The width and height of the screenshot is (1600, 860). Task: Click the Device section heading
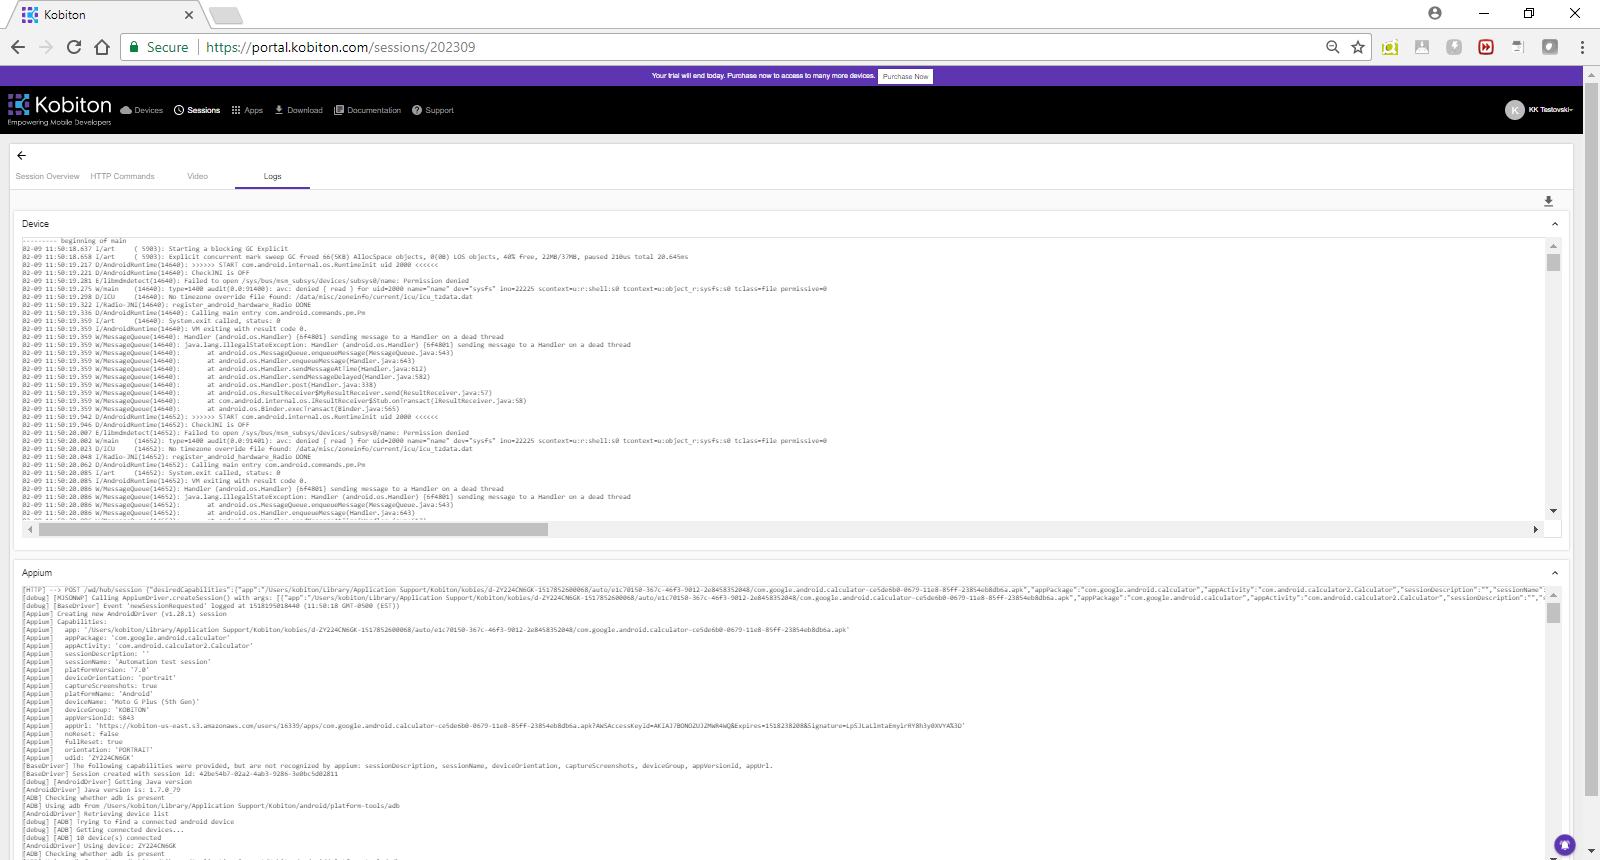(x=35, y=224)
